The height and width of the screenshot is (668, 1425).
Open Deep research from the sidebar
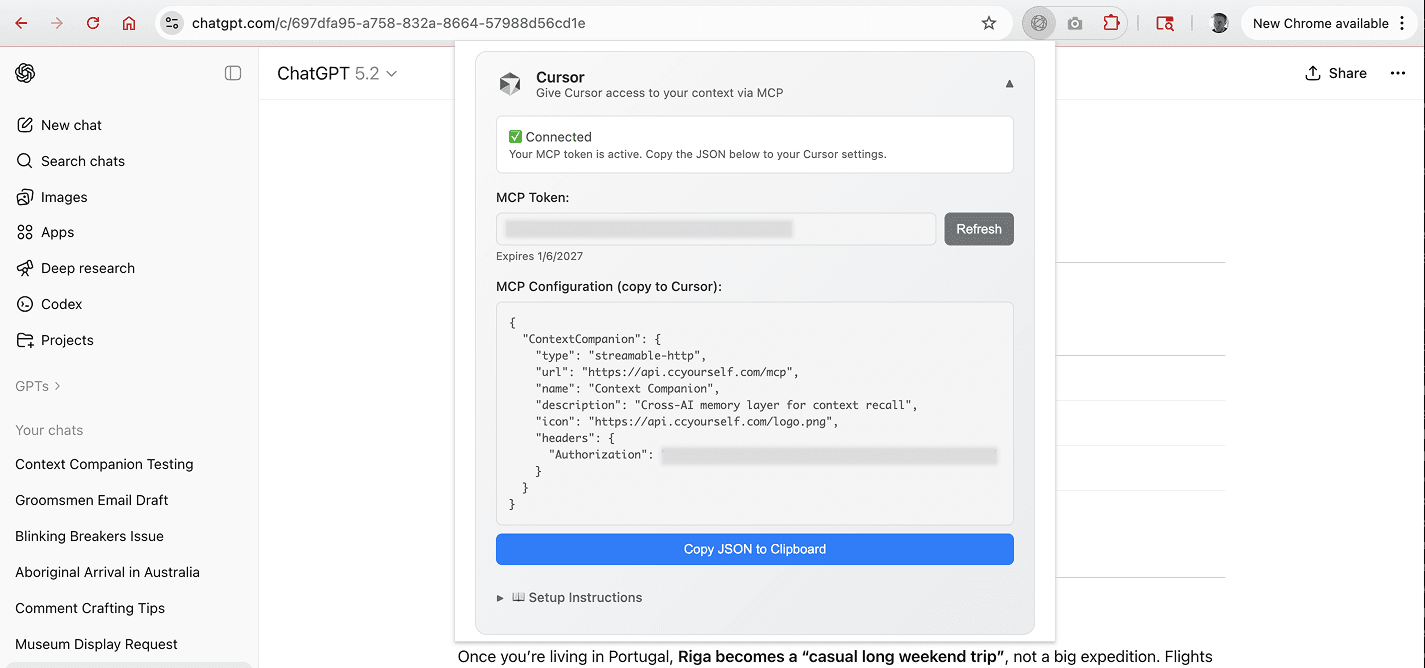point(86,268)
